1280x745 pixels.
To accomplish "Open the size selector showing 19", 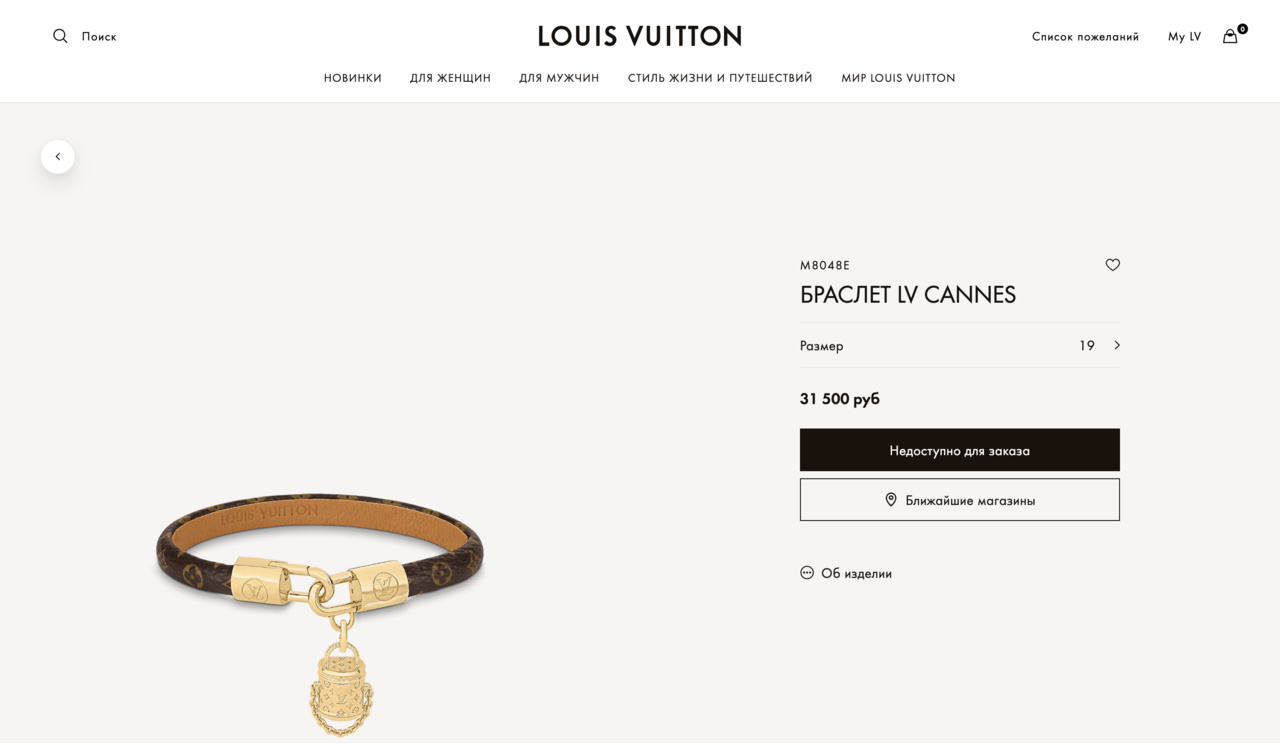I will coord(960,345).
